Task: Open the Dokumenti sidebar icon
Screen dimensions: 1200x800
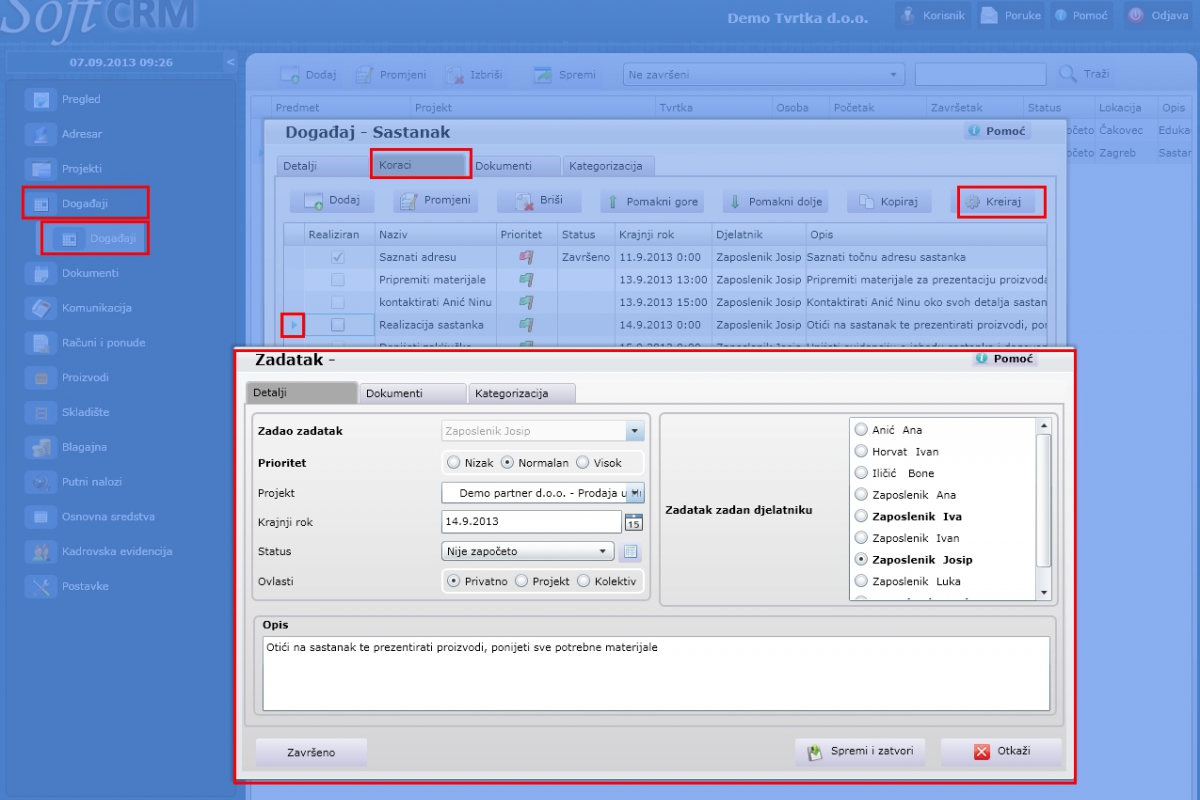Action: pos(41,273)
